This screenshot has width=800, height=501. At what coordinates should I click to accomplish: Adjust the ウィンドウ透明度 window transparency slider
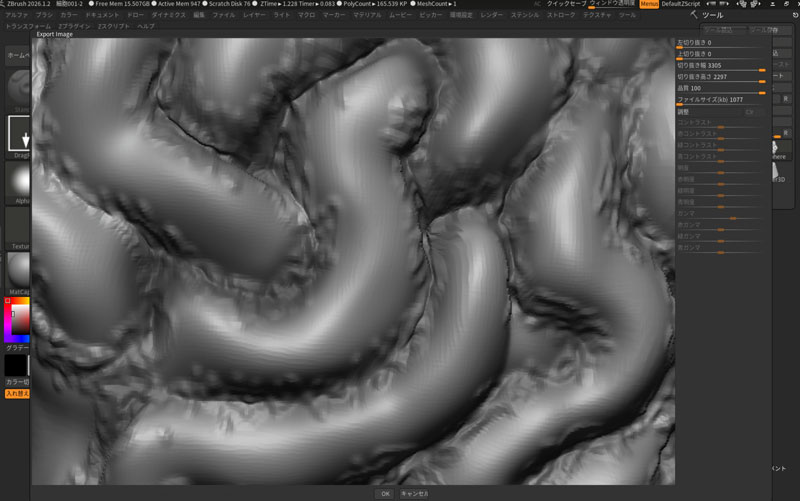612,4
